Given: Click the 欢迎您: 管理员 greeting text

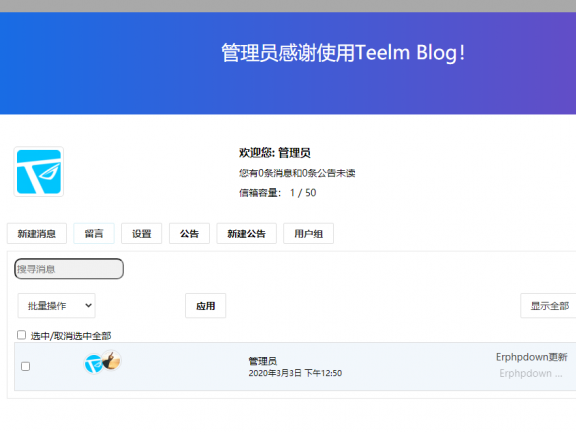Looking at the screenshot, I should pos(275,152).
